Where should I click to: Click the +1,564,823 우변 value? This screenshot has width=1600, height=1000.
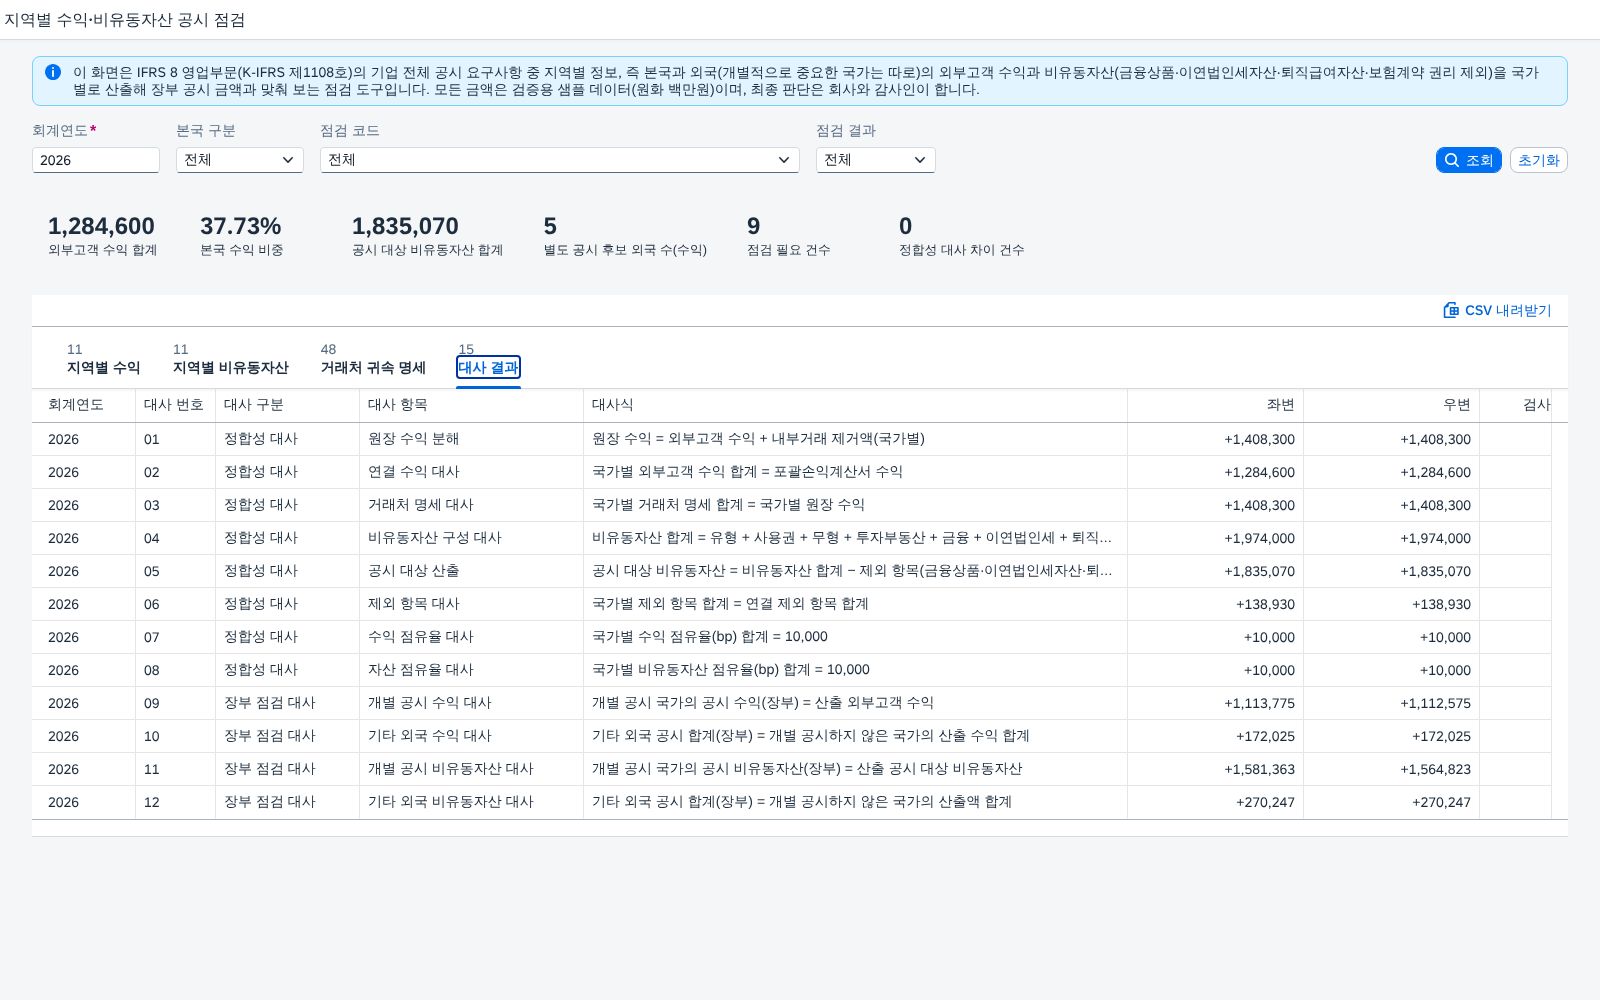(x=1435, y=769)
